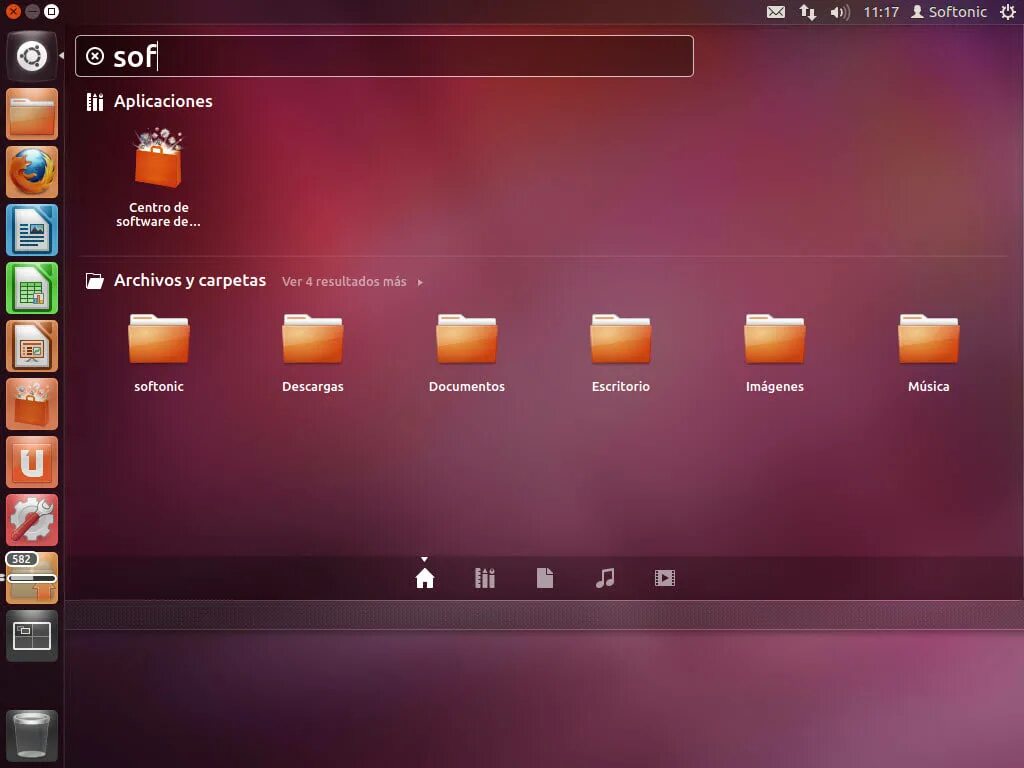Screen dimensions: 1024x768
Task: Open the Trash in the launcher
Action: click(x=31, y=735)
